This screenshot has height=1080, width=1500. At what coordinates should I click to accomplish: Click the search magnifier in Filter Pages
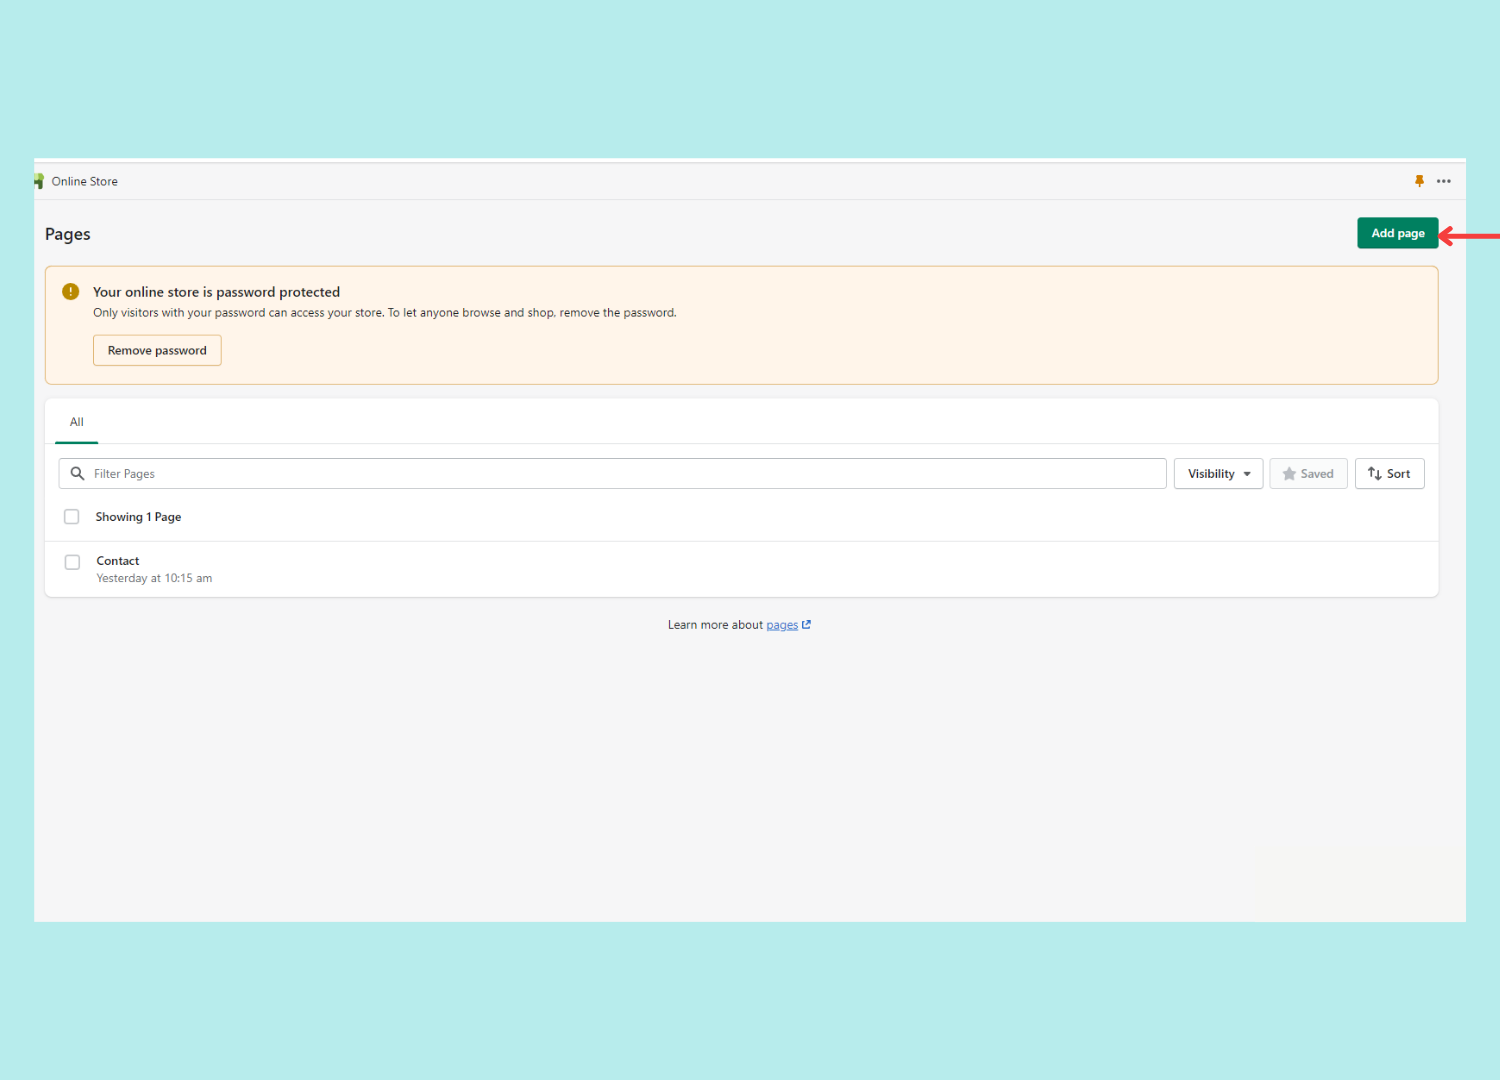[x=77, y=474]
